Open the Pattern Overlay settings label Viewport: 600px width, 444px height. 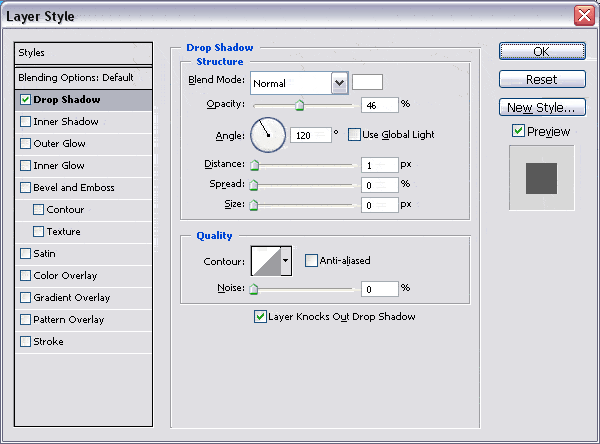pyautogui.click(x=69, y=320)
